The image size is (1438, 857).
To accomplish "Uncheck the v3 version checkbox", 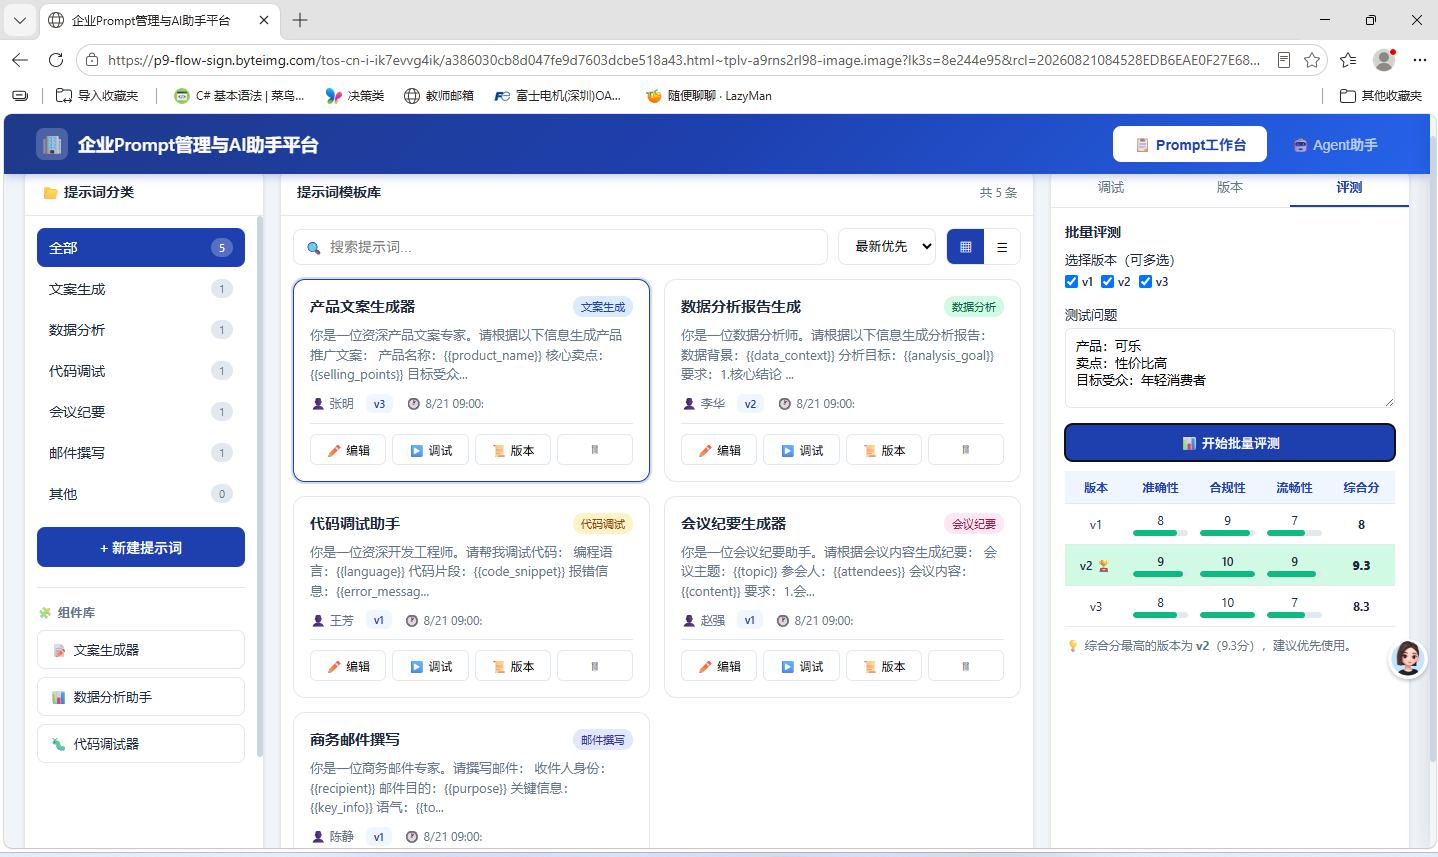I will pyautogui.click(x=1146, y=282).
